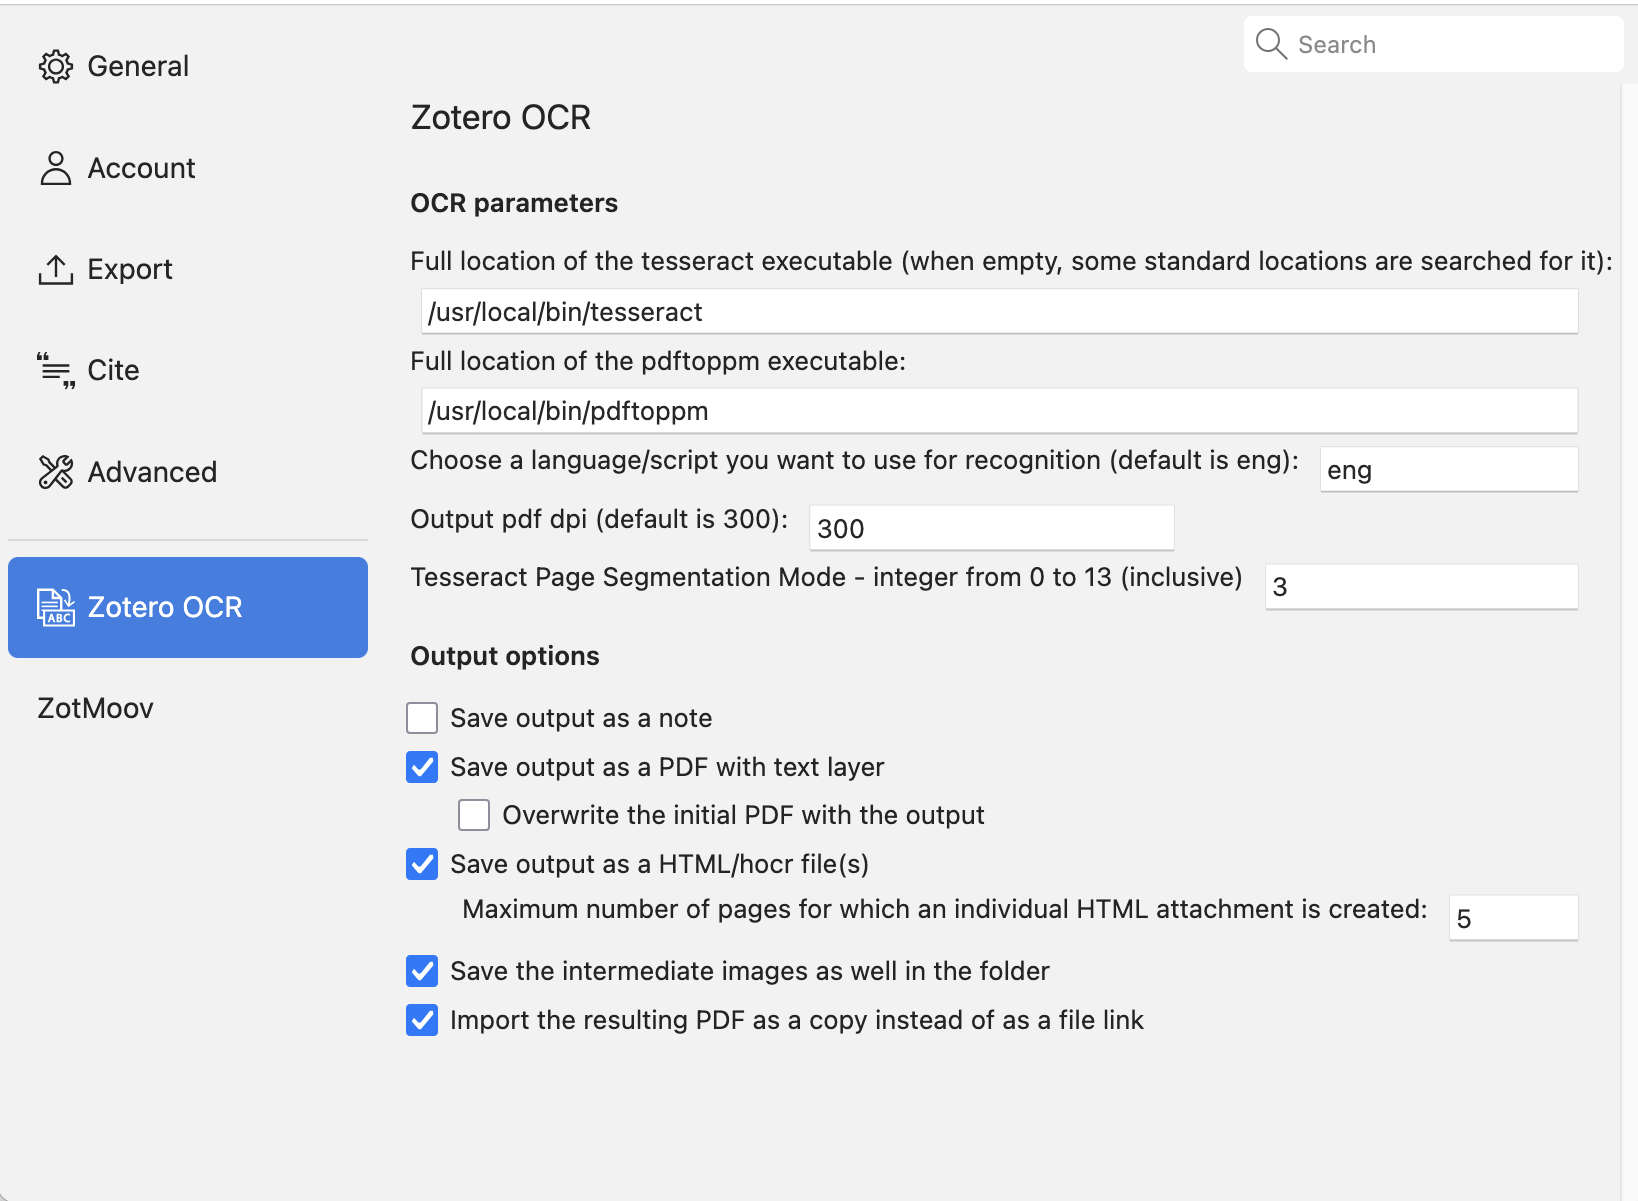This screenshot has width=1638, height=1201.
Task: Click the Account person icon
Action: [56, 168]
